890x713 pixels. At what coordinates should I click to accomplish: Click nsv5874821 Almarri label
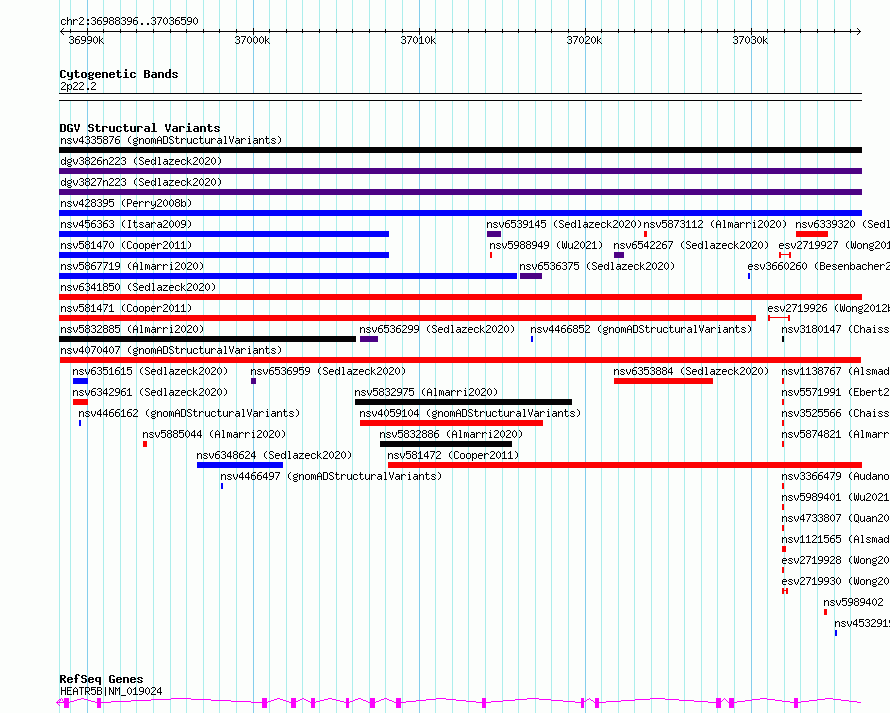tap(836, 434)
